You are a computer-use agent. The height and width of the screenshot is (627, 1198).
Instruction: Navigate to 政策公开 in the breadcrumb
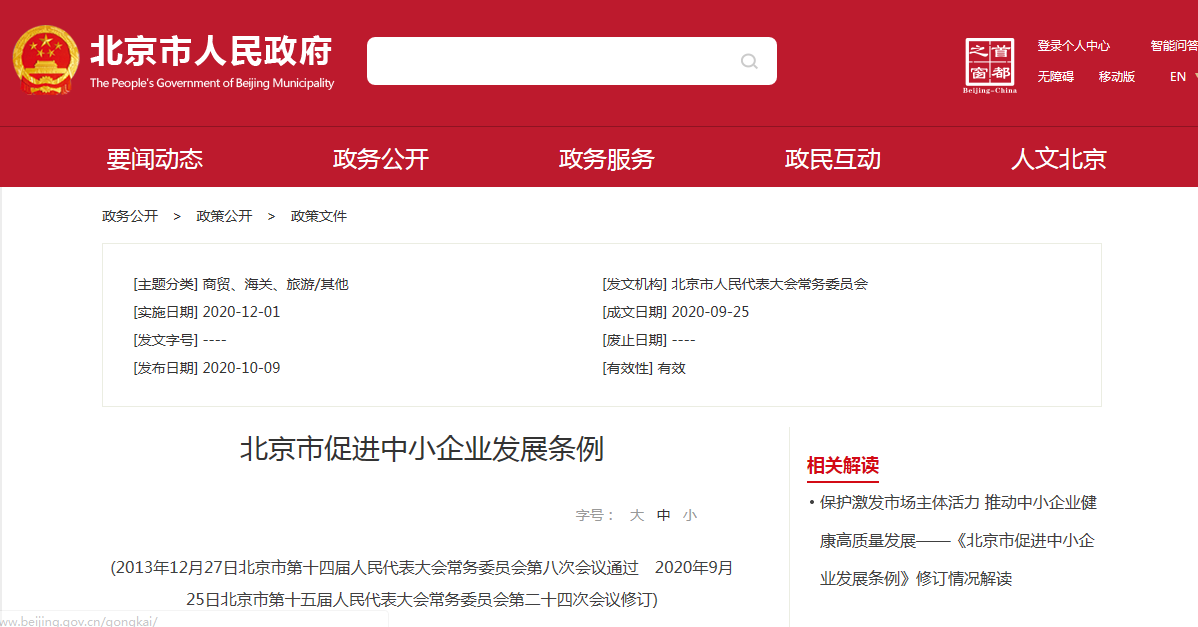pyautogui.click(x=224, y=215)
